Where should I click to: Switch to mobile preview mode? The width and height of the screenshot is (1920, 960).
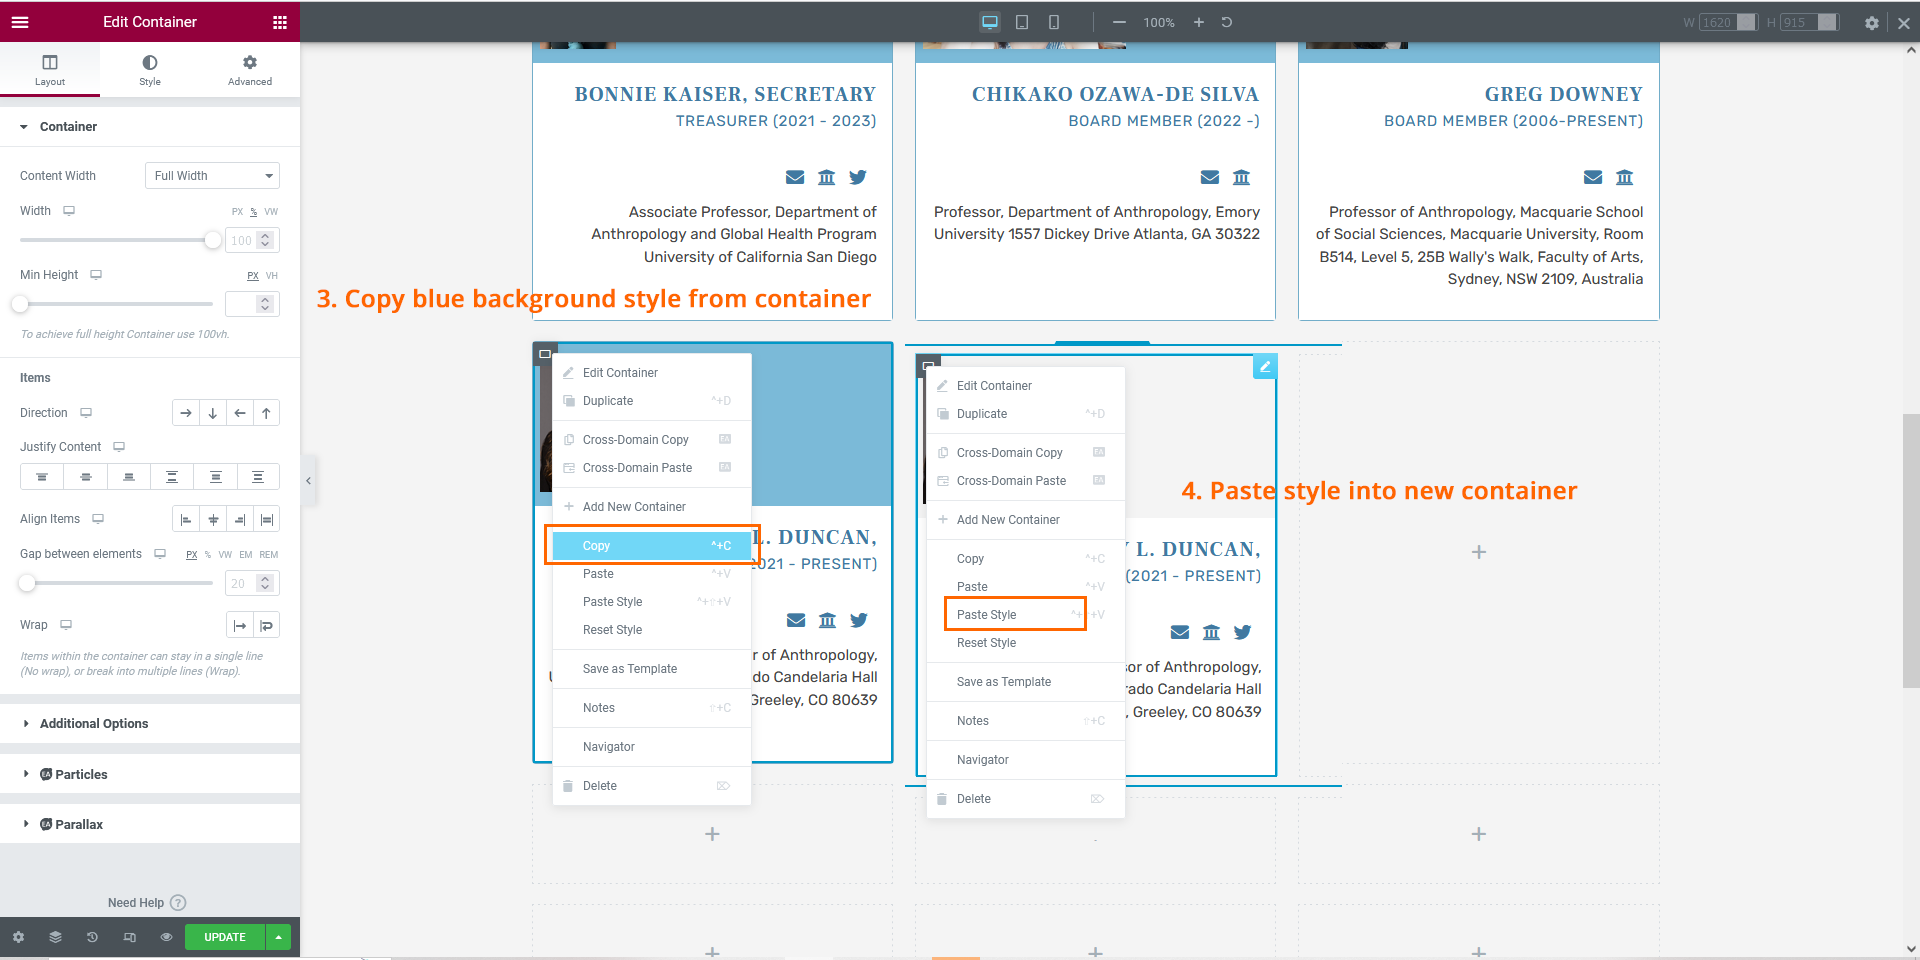[x=1054, y=22]
